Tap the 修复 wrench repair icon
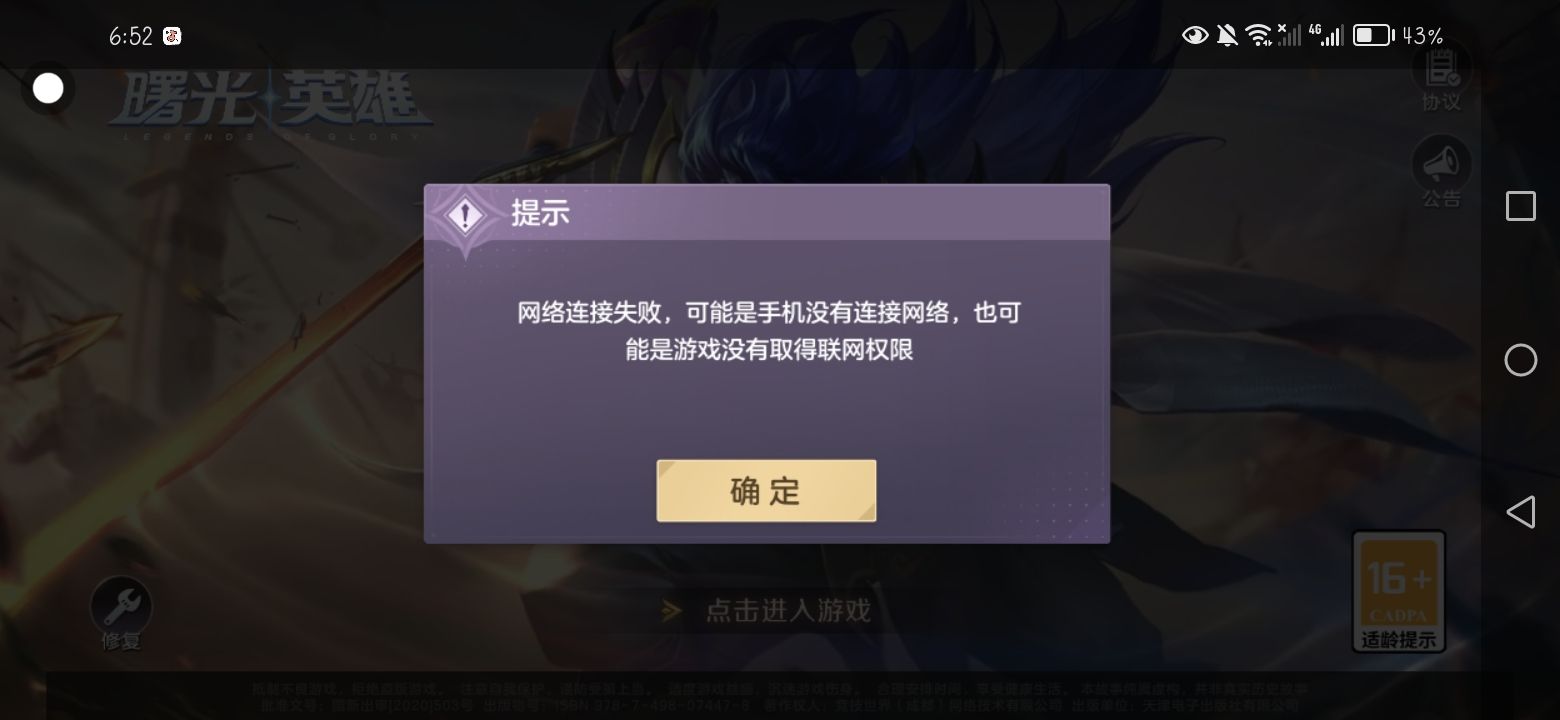 (x=121, y=613)
